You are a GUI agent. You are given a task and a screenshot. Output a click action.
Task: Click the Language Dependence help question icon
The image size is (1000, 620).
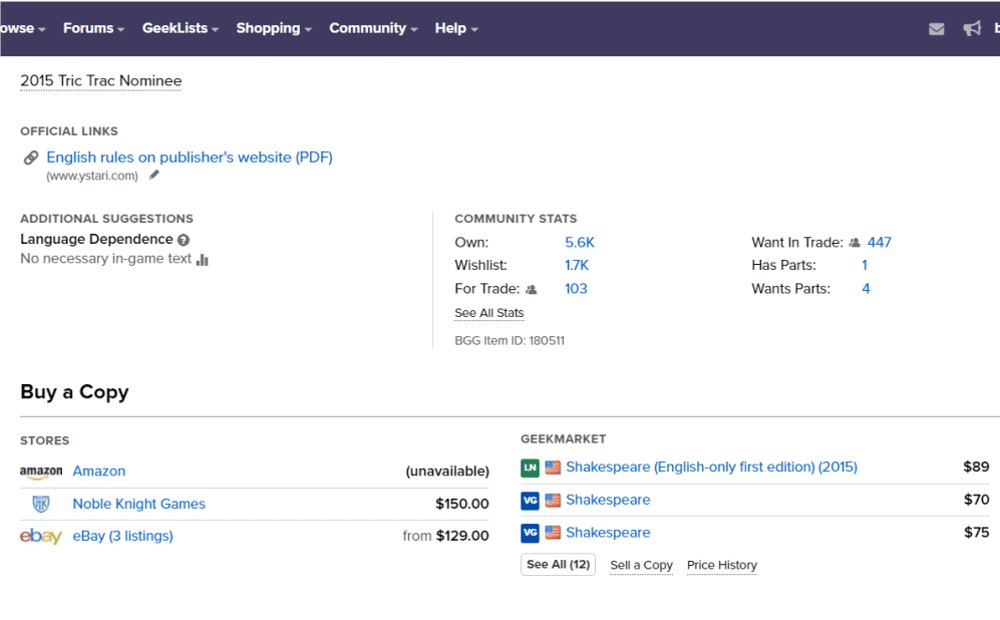[184, 240]
